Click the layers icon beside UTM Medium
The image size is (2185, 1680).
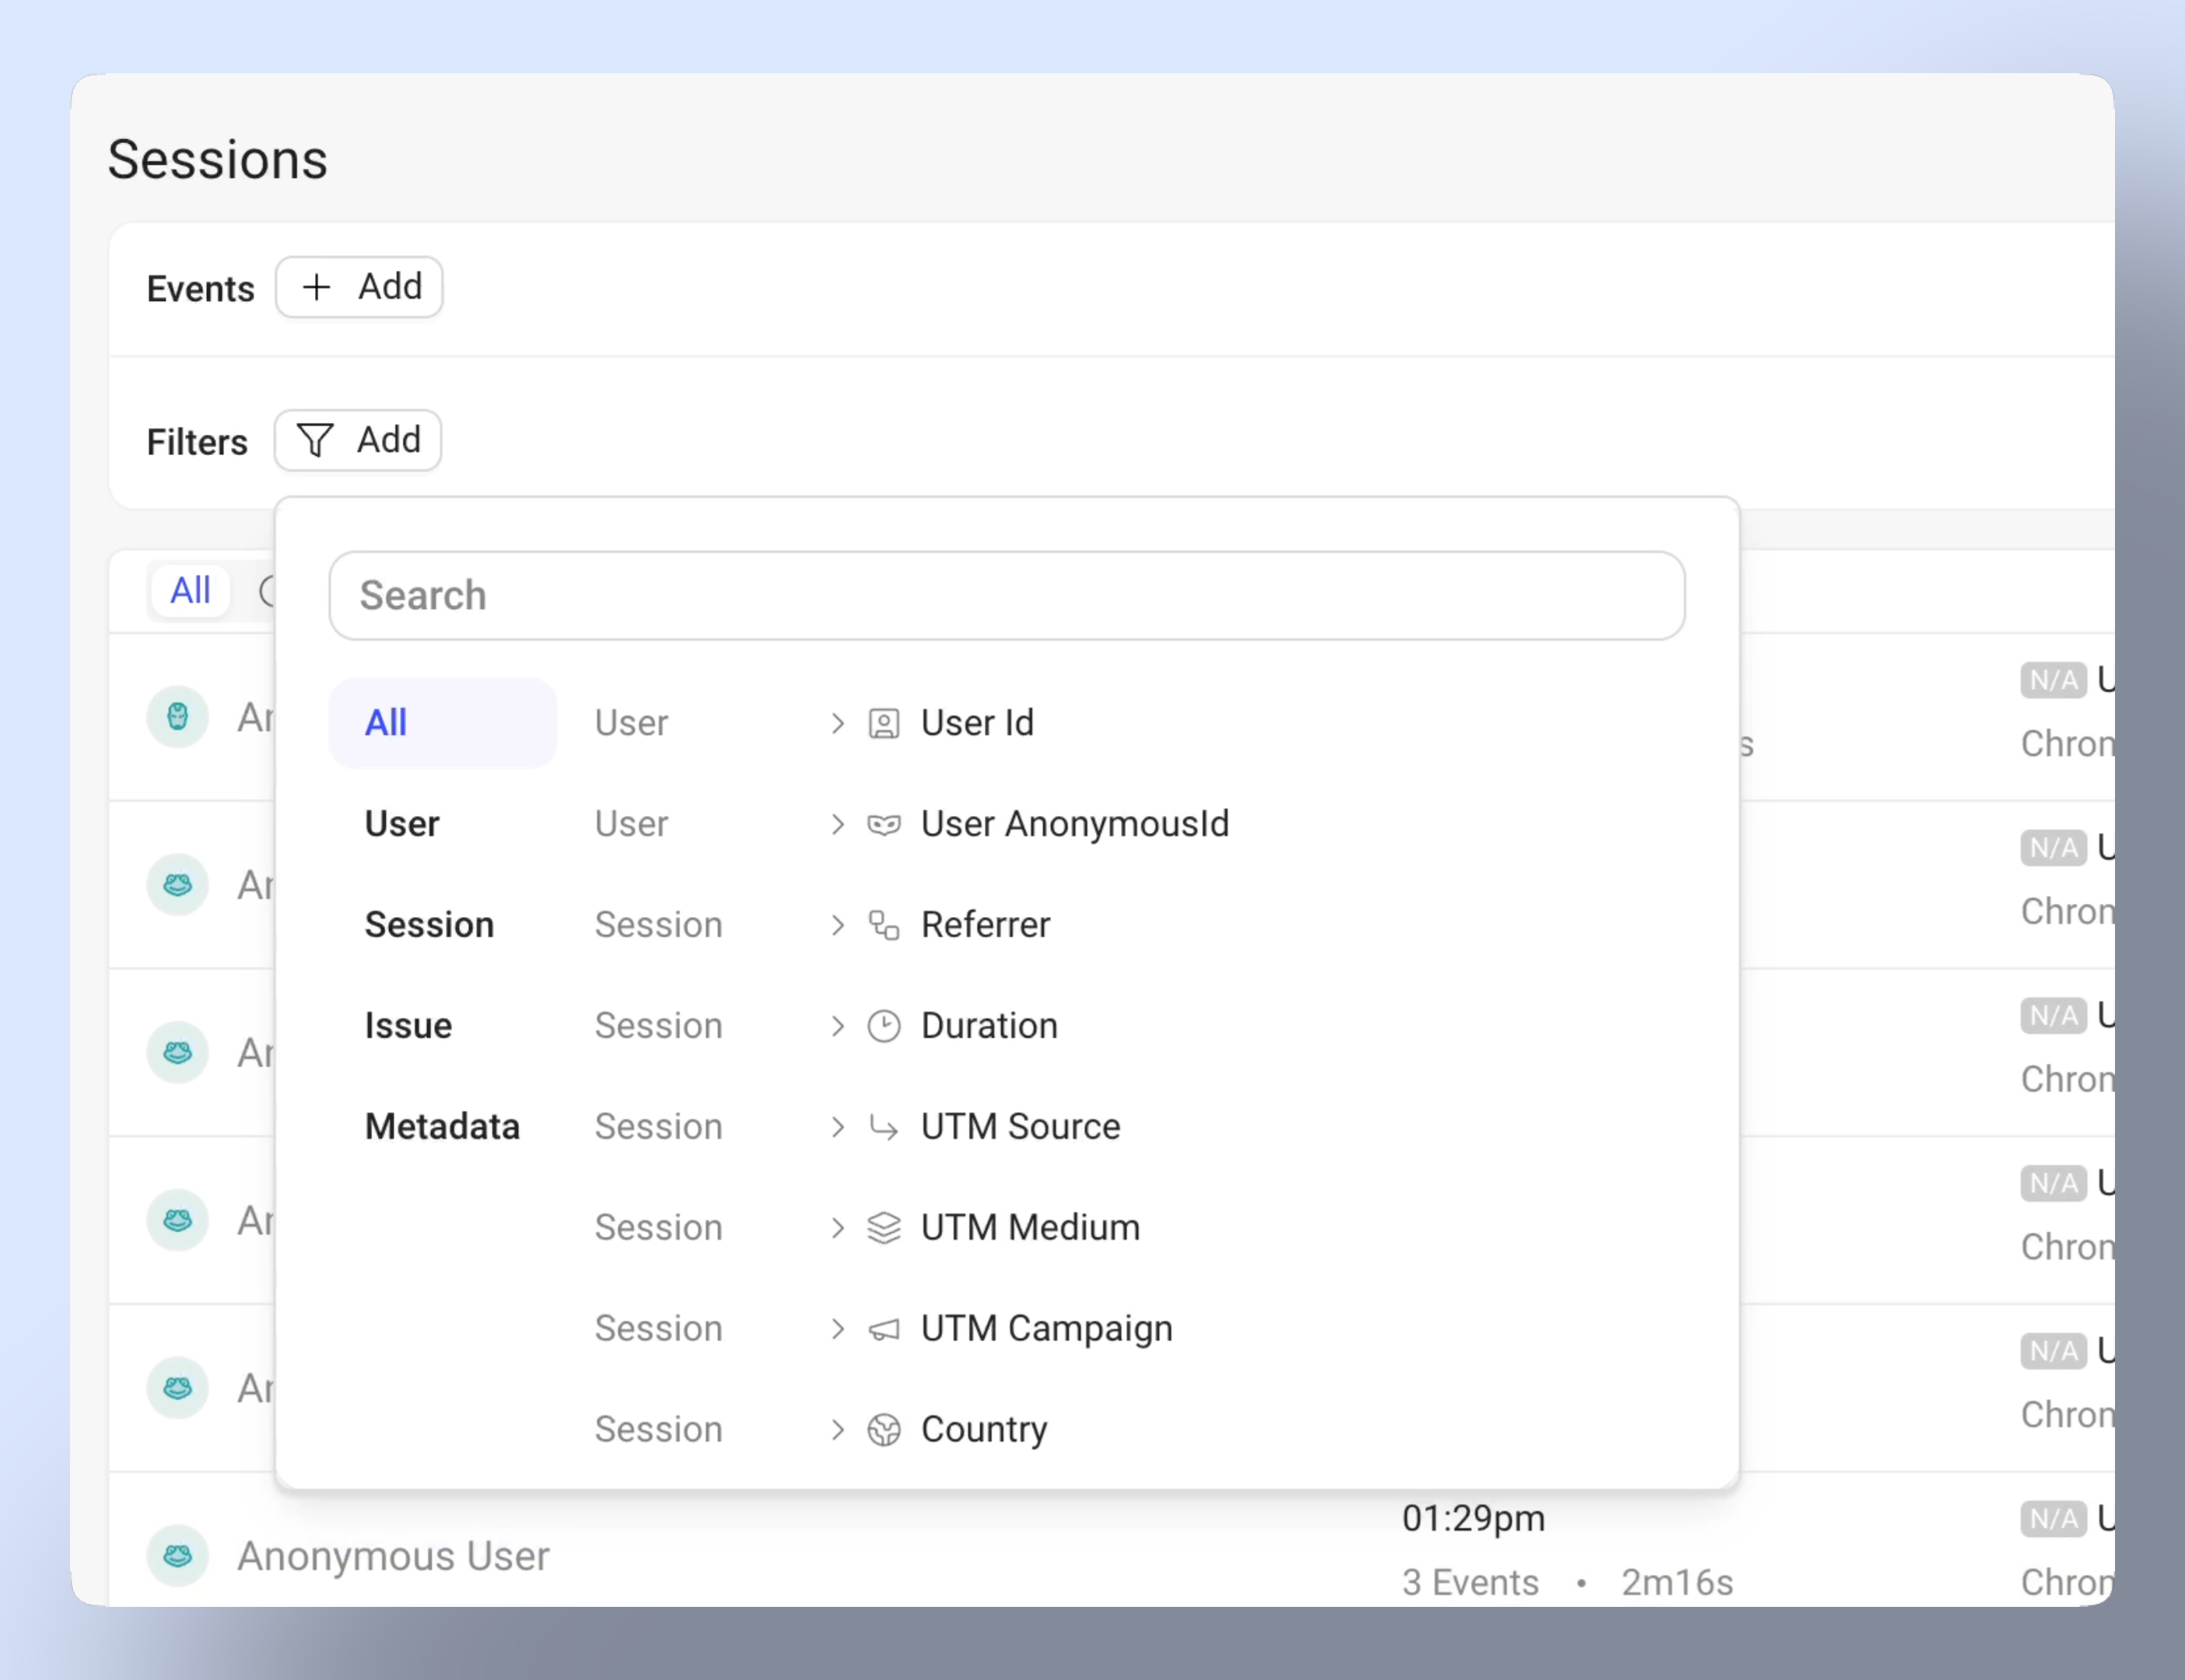(884, 1228)
